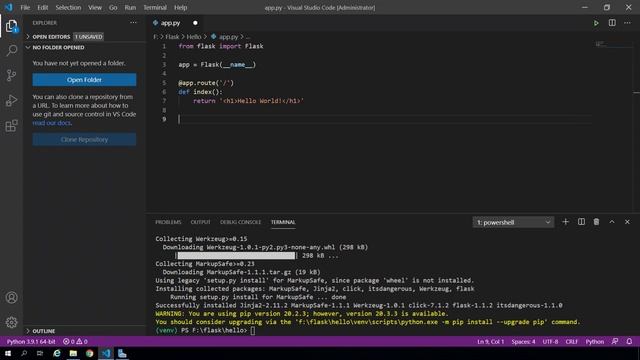Maximize the panel with the up chevron

pos(612,222)
